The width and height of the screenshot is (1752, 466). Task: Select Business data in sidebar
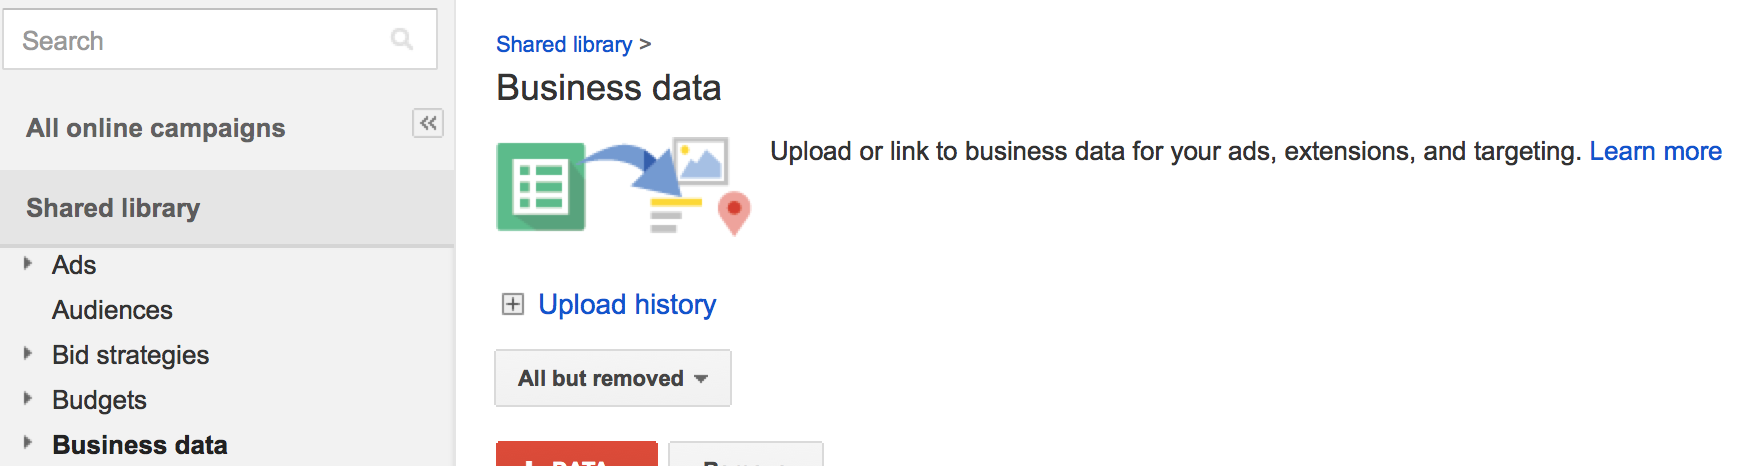(140, 445)
